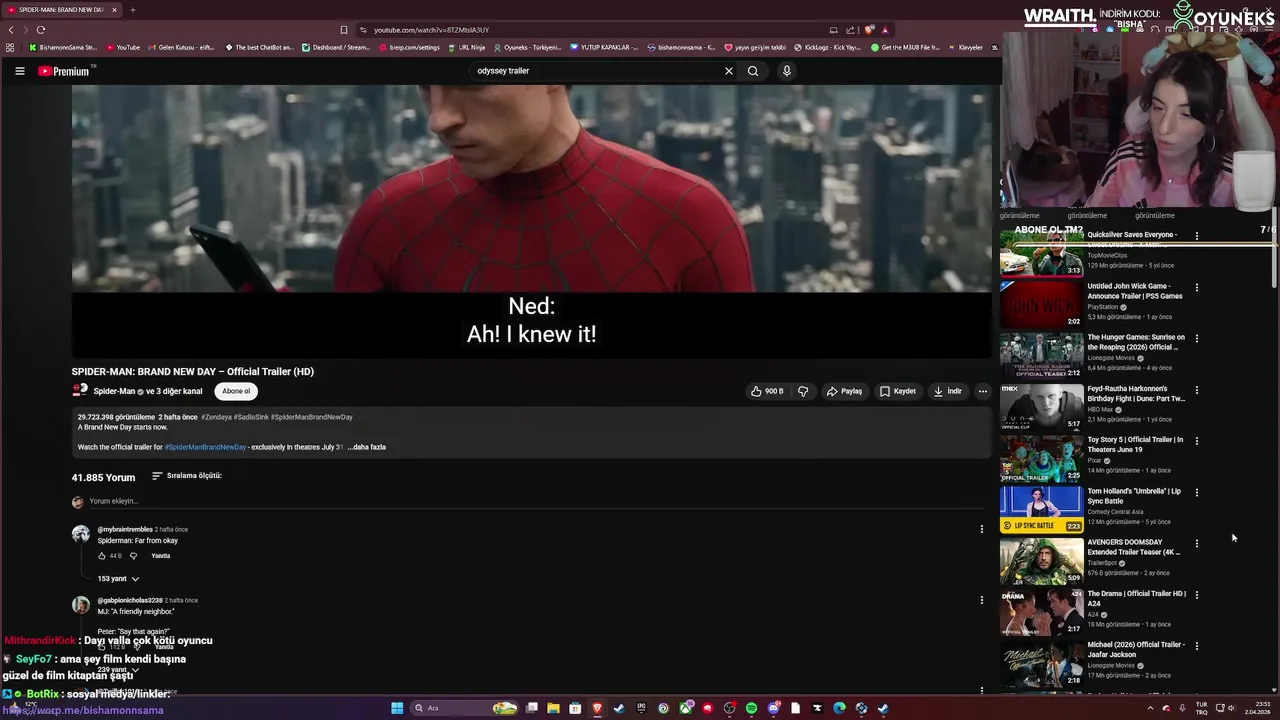The height and width of the screenshot is (720, 1280).
Task: Open the Epic Games taskbar icon
Action: (x=641, y=708)
